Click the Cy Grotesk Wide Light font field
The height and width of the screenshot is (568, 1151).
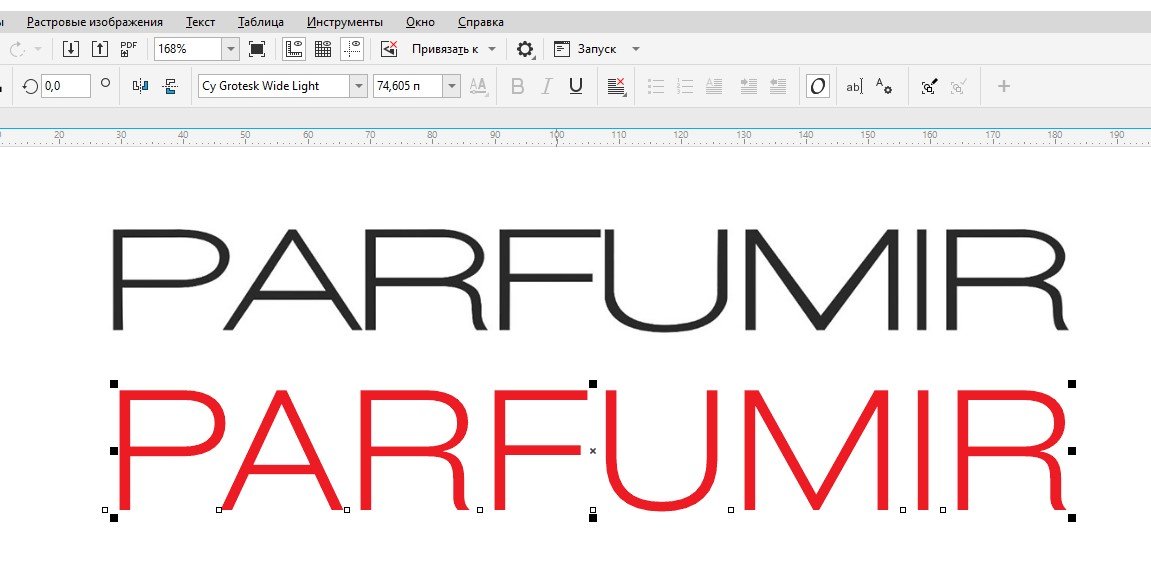[274, 86]
